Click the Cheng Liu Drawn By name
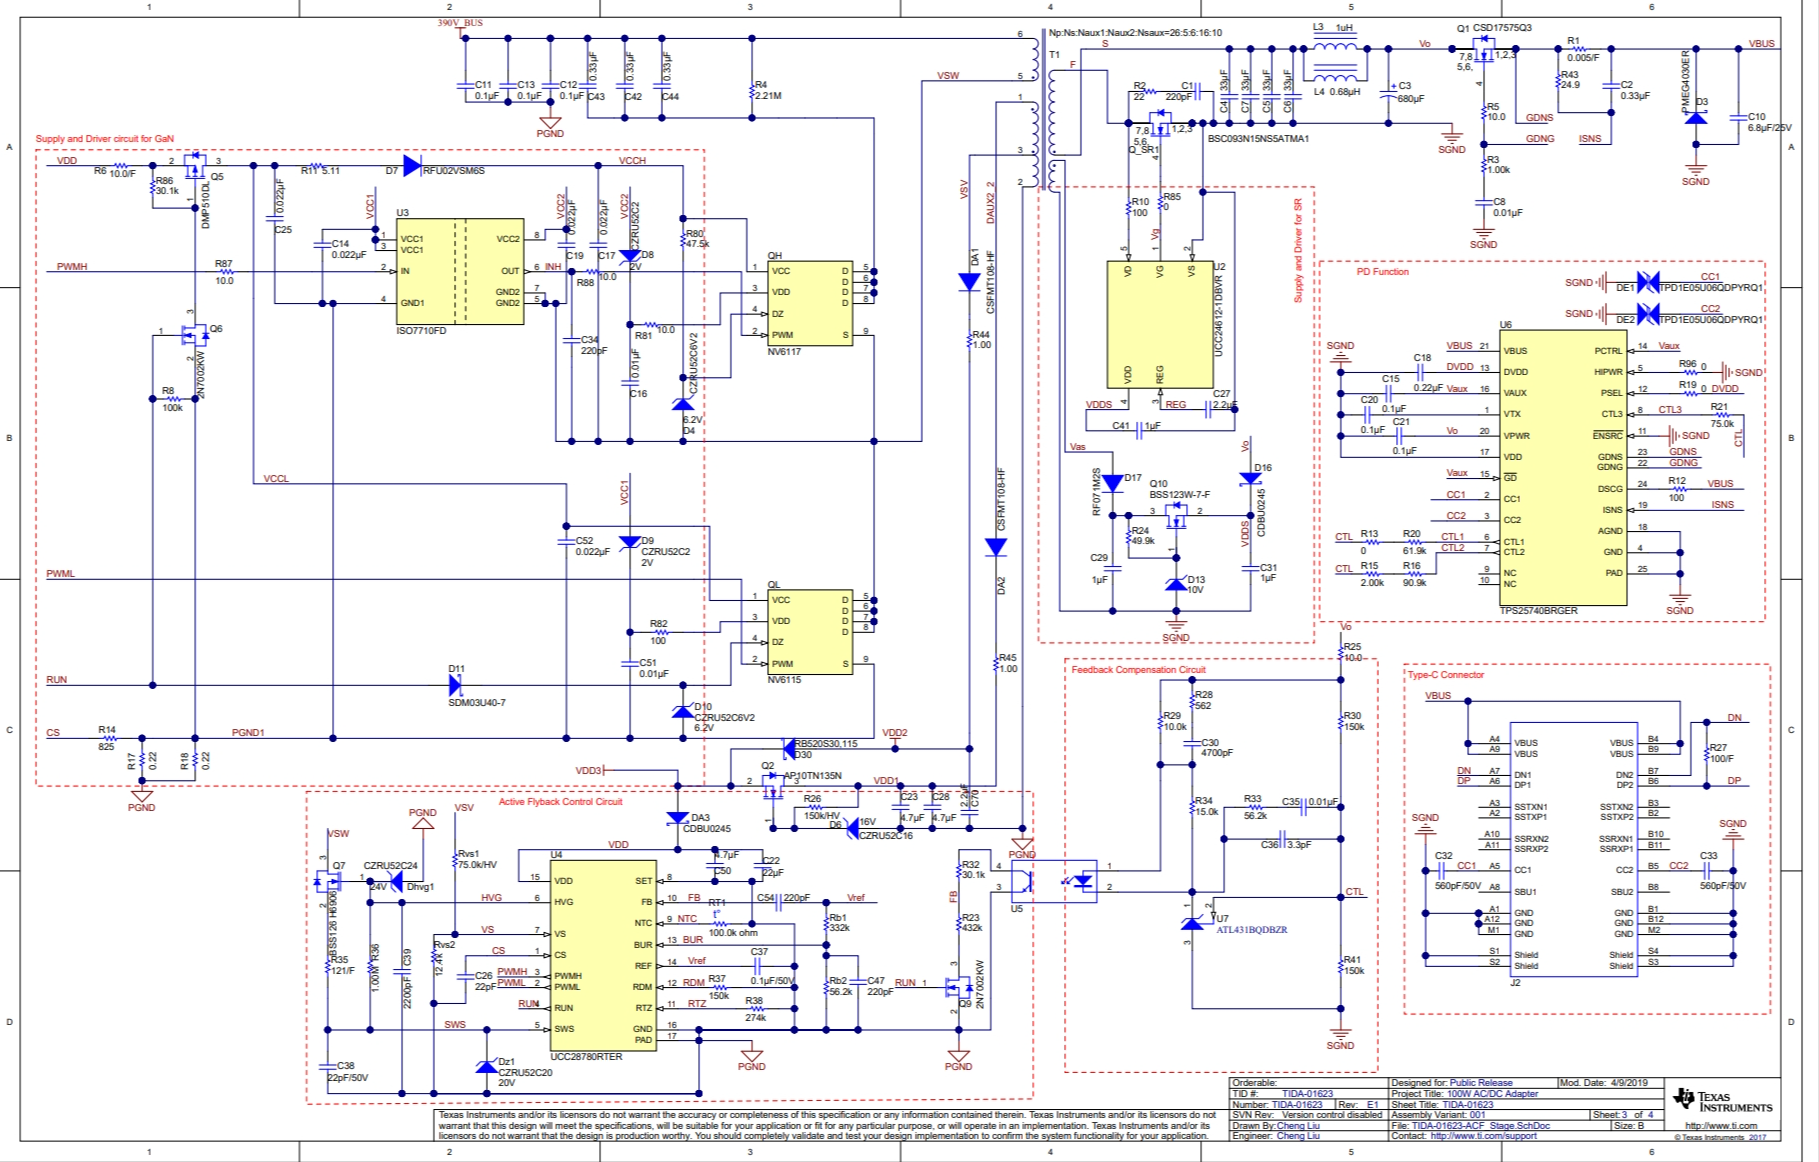Image resolution: width=1819 pixels, height=1162 pixels. pyautogui.click(x=1298, y=1126)
